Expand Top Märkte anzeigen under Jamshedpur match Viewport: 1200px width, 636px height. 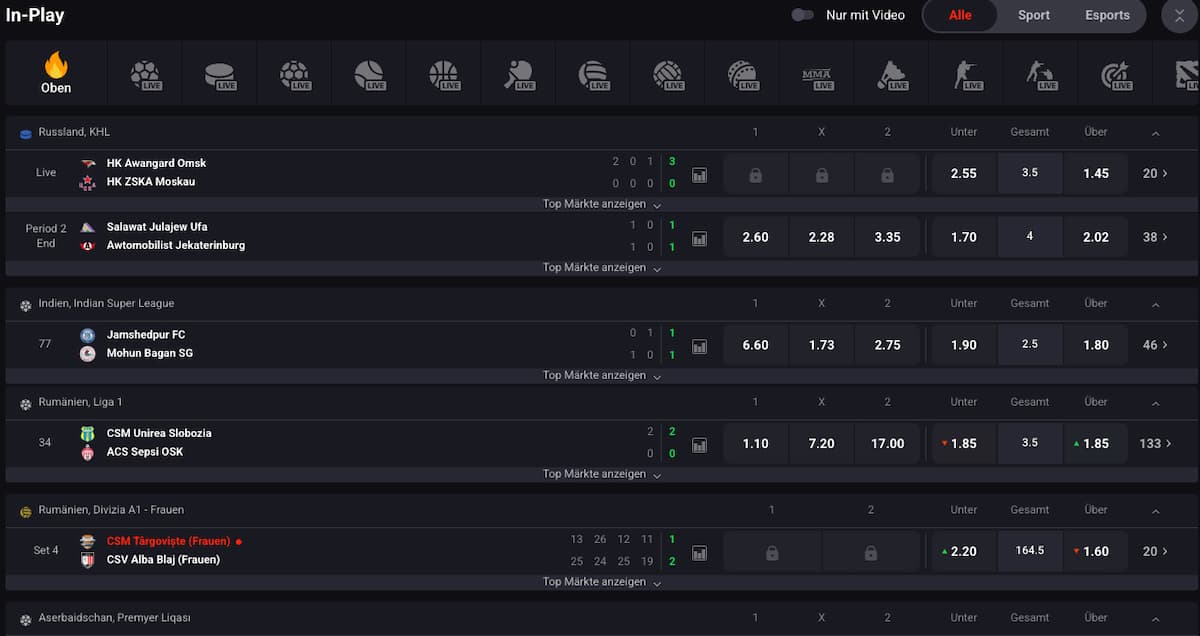[601, 375]
